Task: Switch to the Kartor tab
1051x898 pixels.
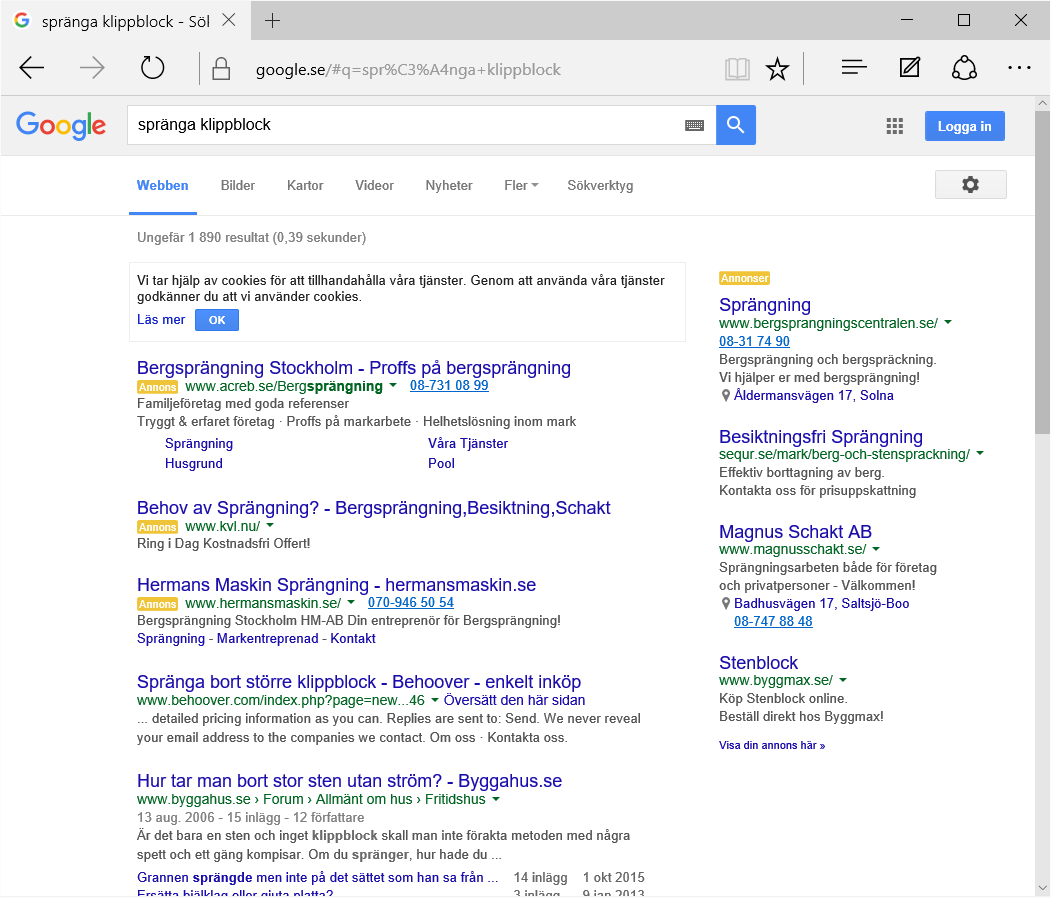Action: pos(305,186)
